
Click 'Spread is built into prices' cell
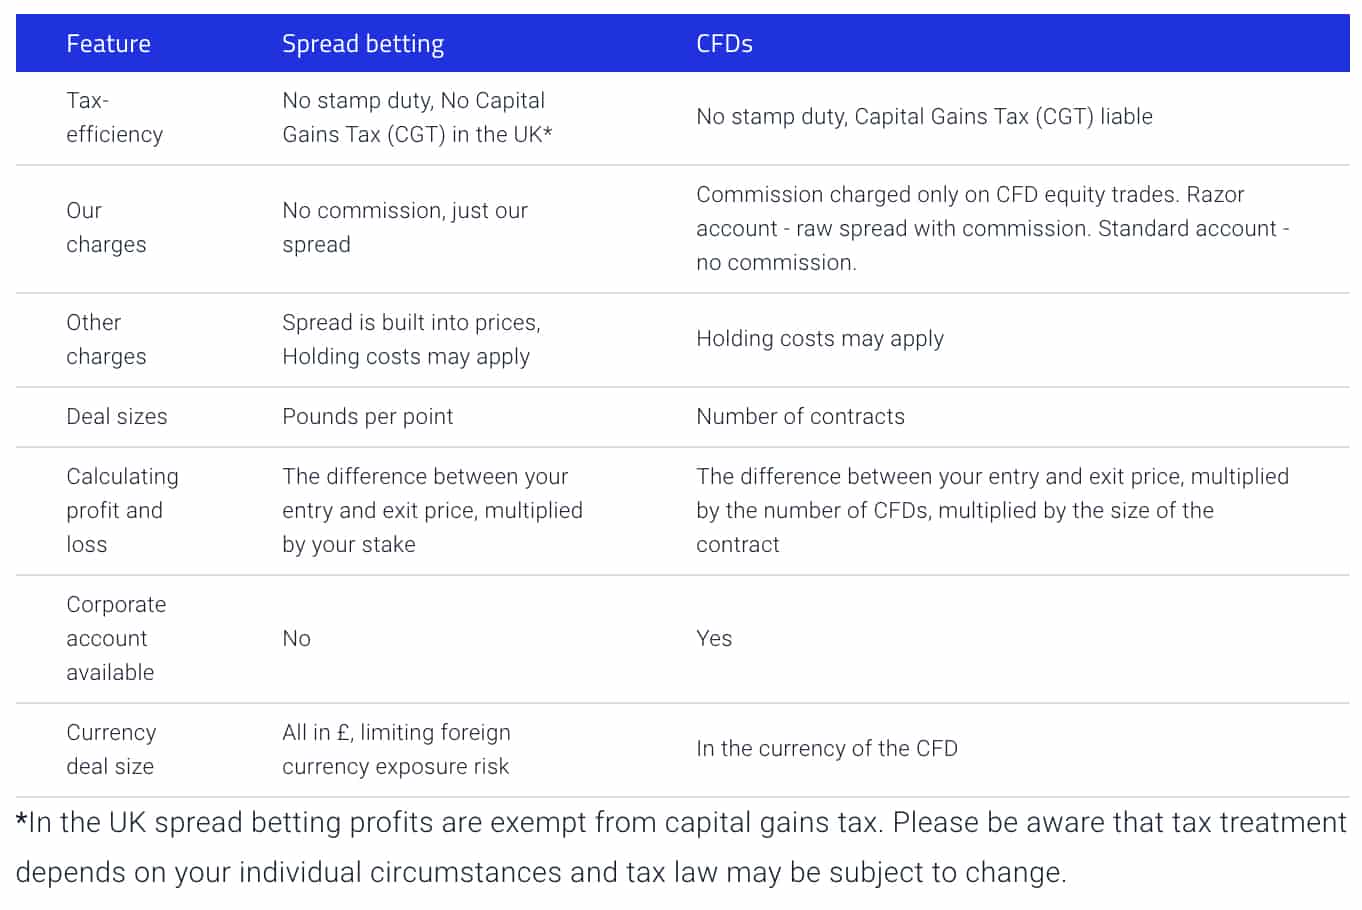(x=410, y=340)
